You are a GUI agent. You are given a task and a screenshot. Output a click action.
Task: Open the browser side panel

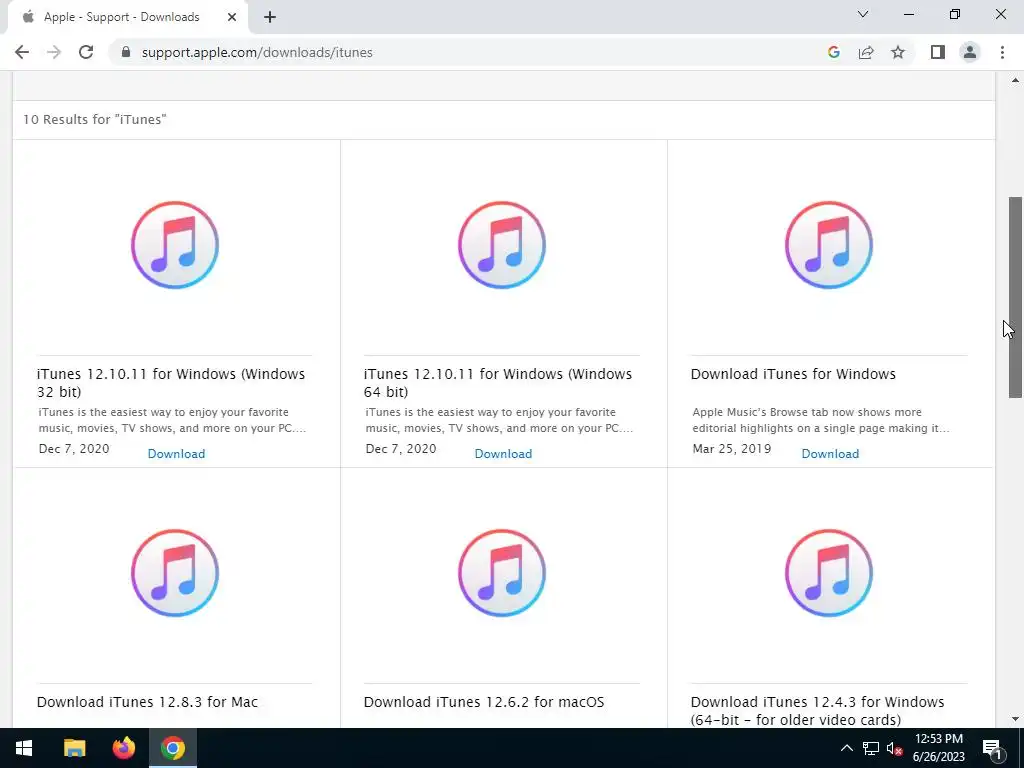point(938,52)
